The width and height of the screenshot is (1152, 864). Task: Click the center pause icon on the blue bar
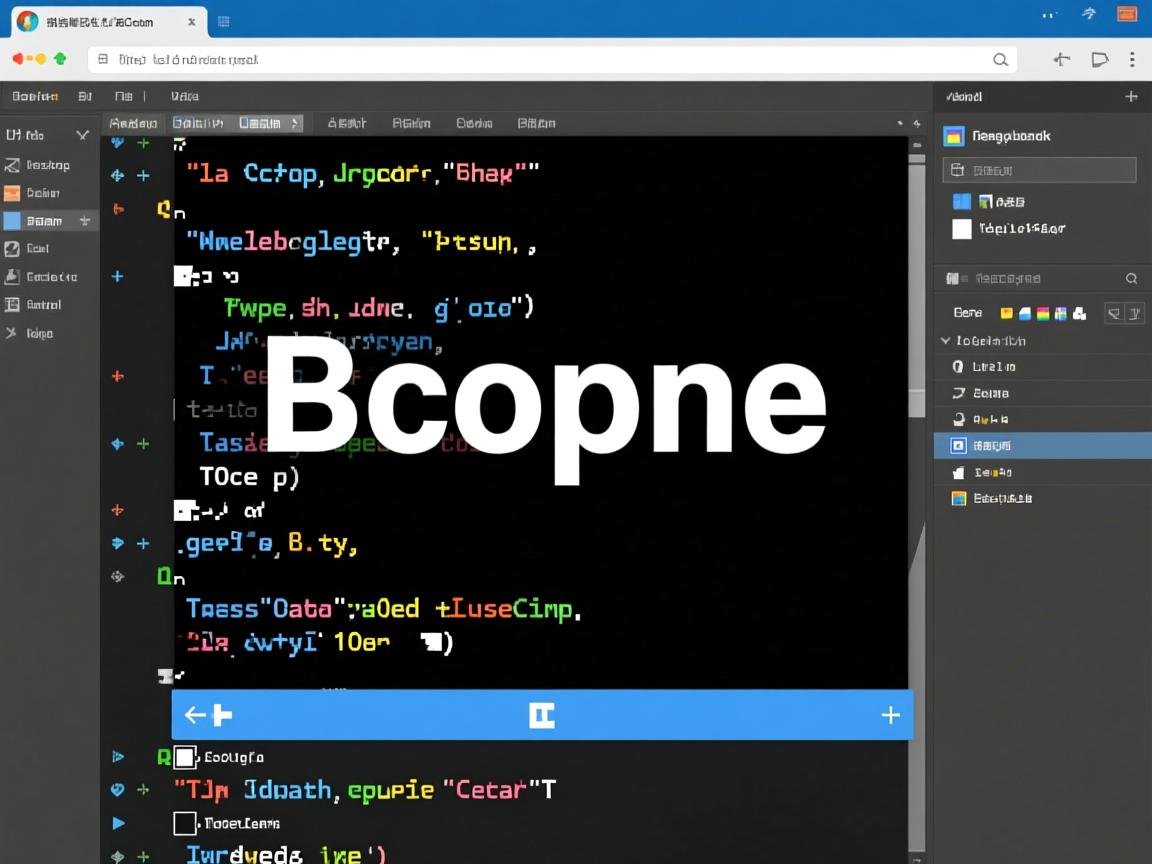coord(542,715)
